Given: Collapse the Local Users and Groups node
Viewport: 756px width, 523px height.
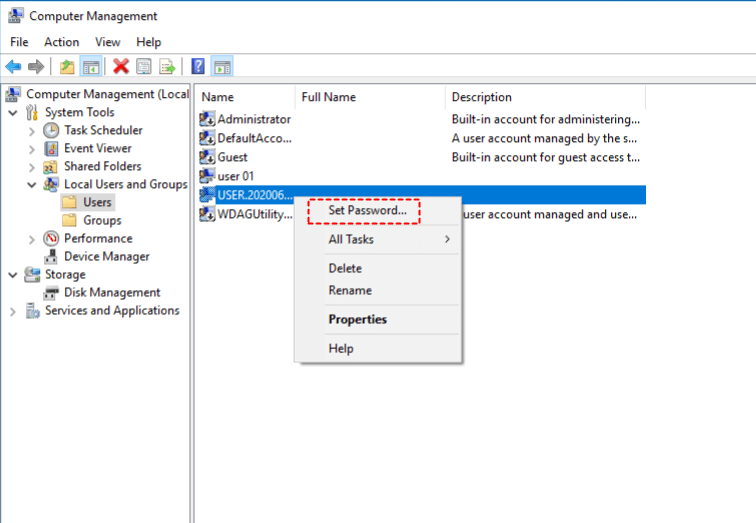Looking at the screenshot, I should (x=32, y=185).
